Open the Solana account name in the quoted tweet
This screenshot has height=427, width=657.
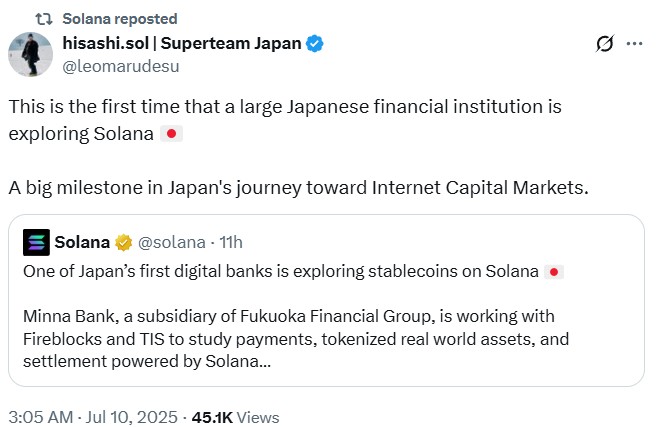pyautogui.click(x=82, y=242)
